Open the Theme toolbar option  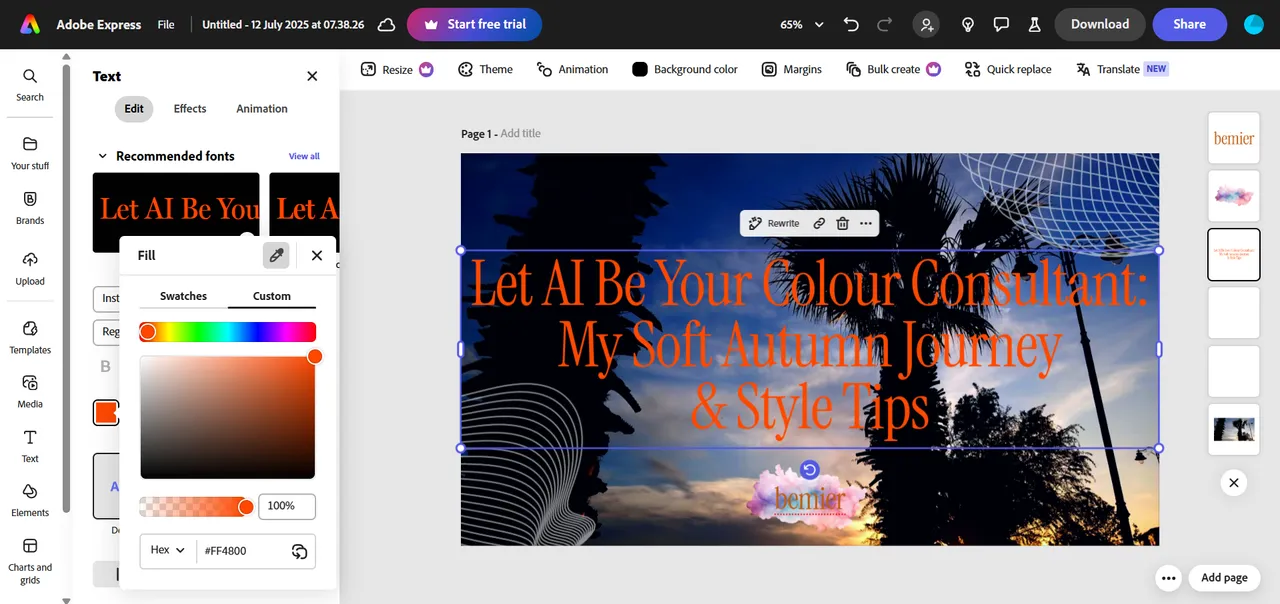click(x=485, y=69)
